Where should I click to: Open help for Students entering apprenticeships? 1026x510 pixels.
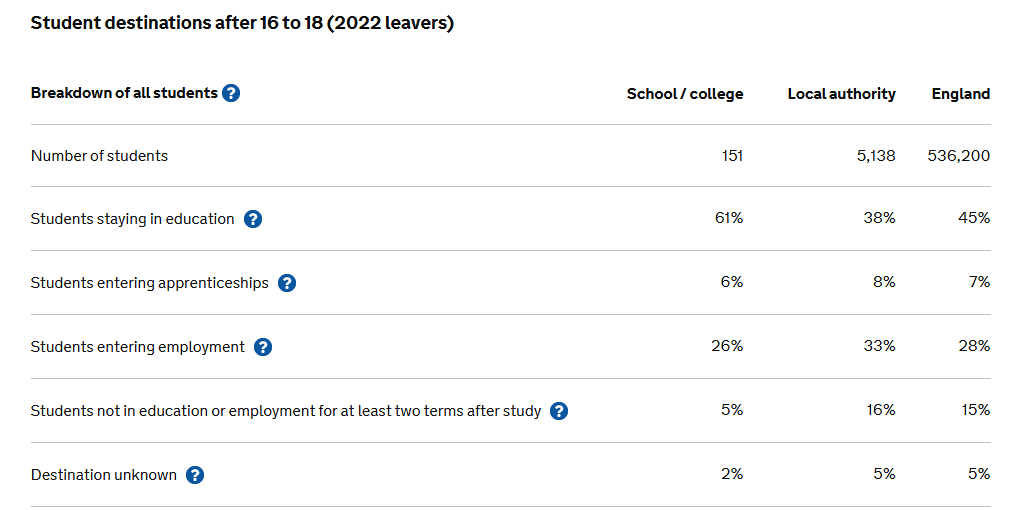click(x=287, y=283)
